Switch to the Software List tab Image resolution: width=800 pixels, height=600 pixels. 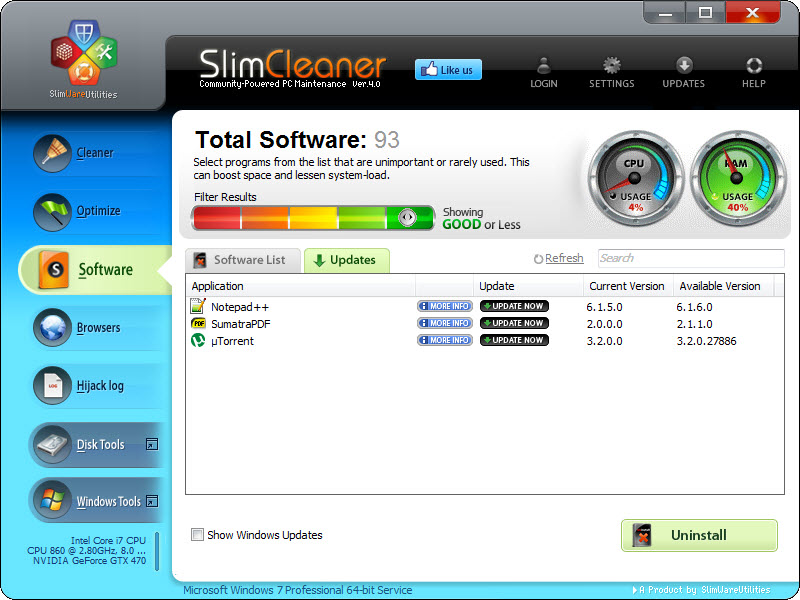coord(243,260)
